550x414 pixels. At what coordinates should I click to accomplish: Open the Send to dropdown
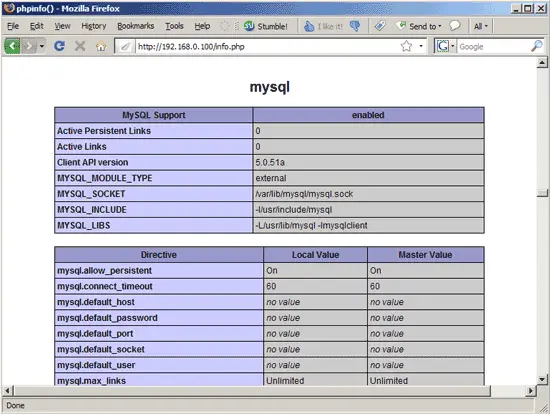click(x=419, y=26)
